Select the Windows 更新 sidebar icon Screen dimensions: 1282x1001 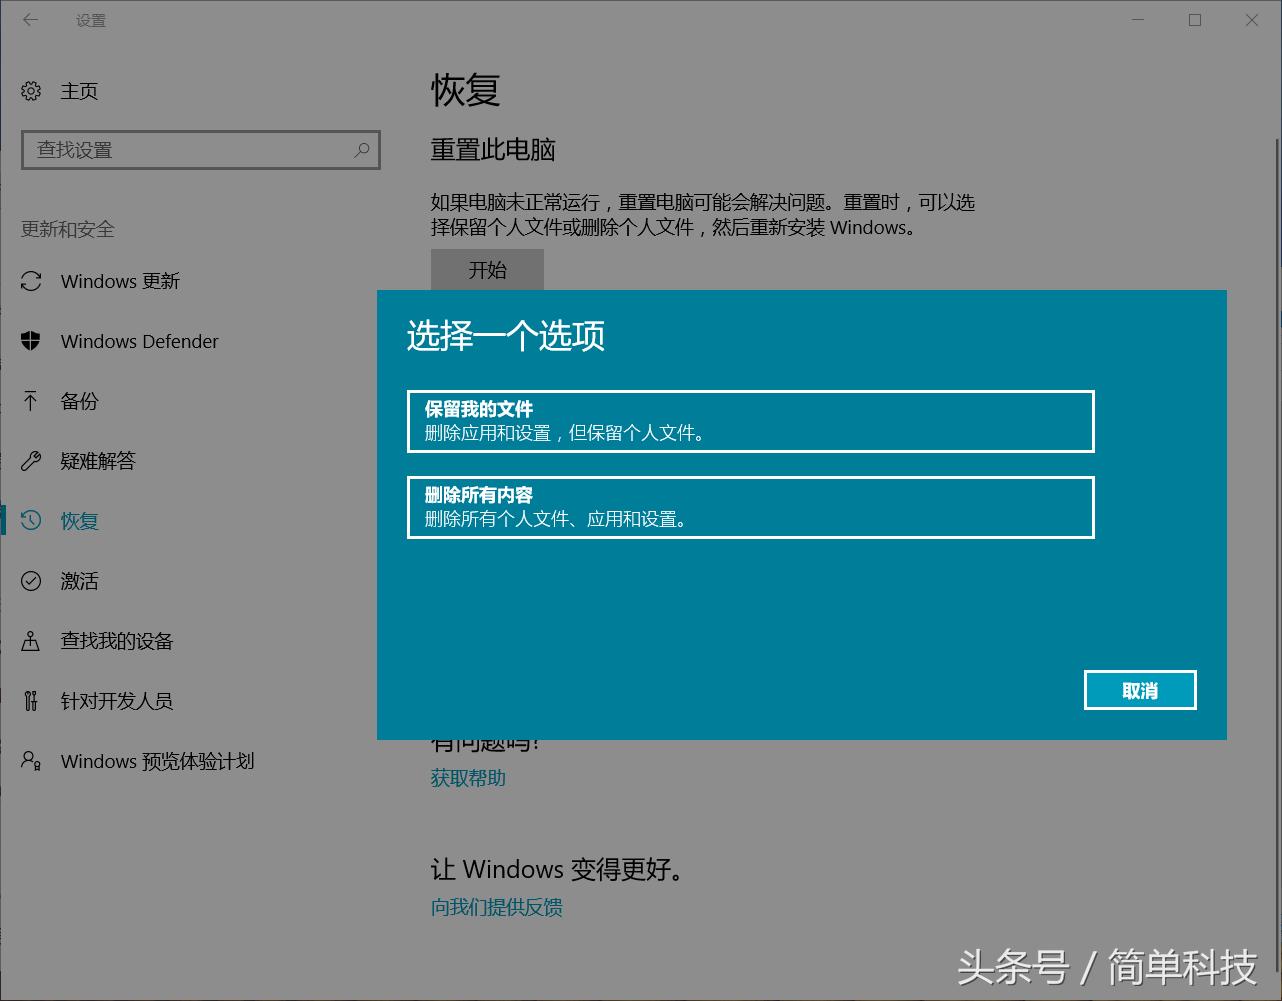click(x=32, y=281)
